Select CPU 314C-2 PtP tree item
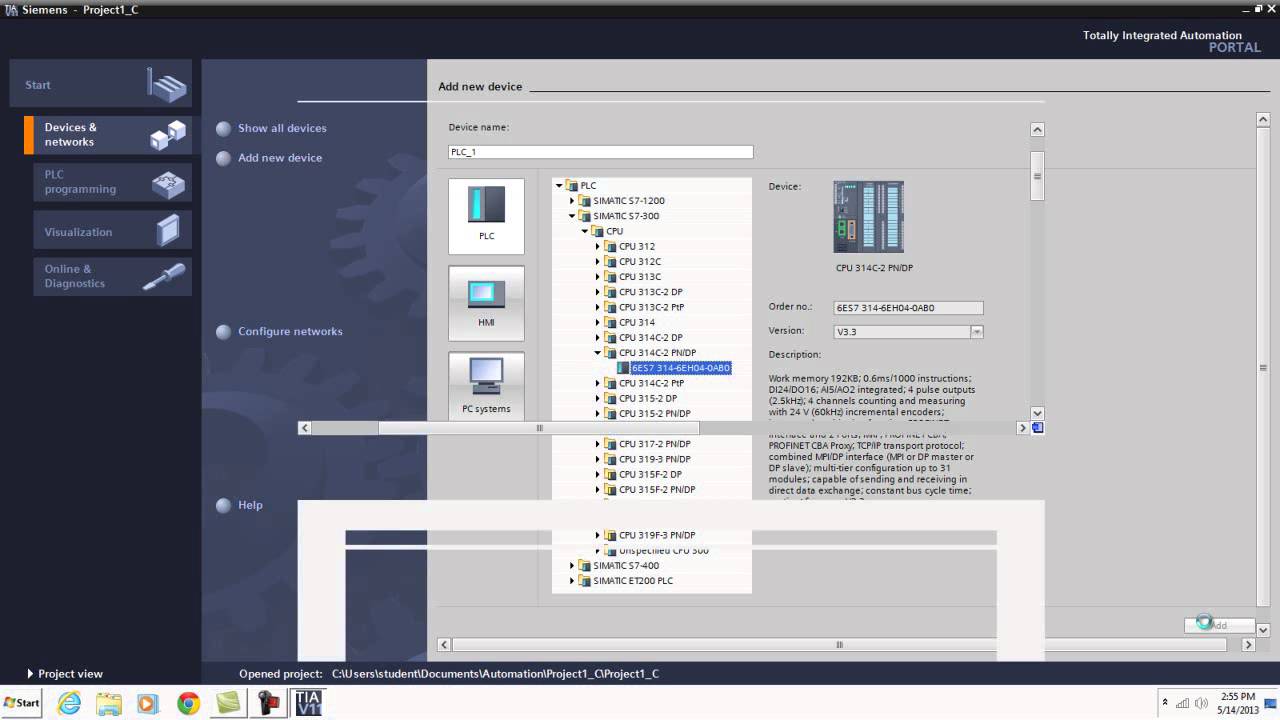Screen dimensions: 1280x720 pyautogui.click(x=652, y=383)
